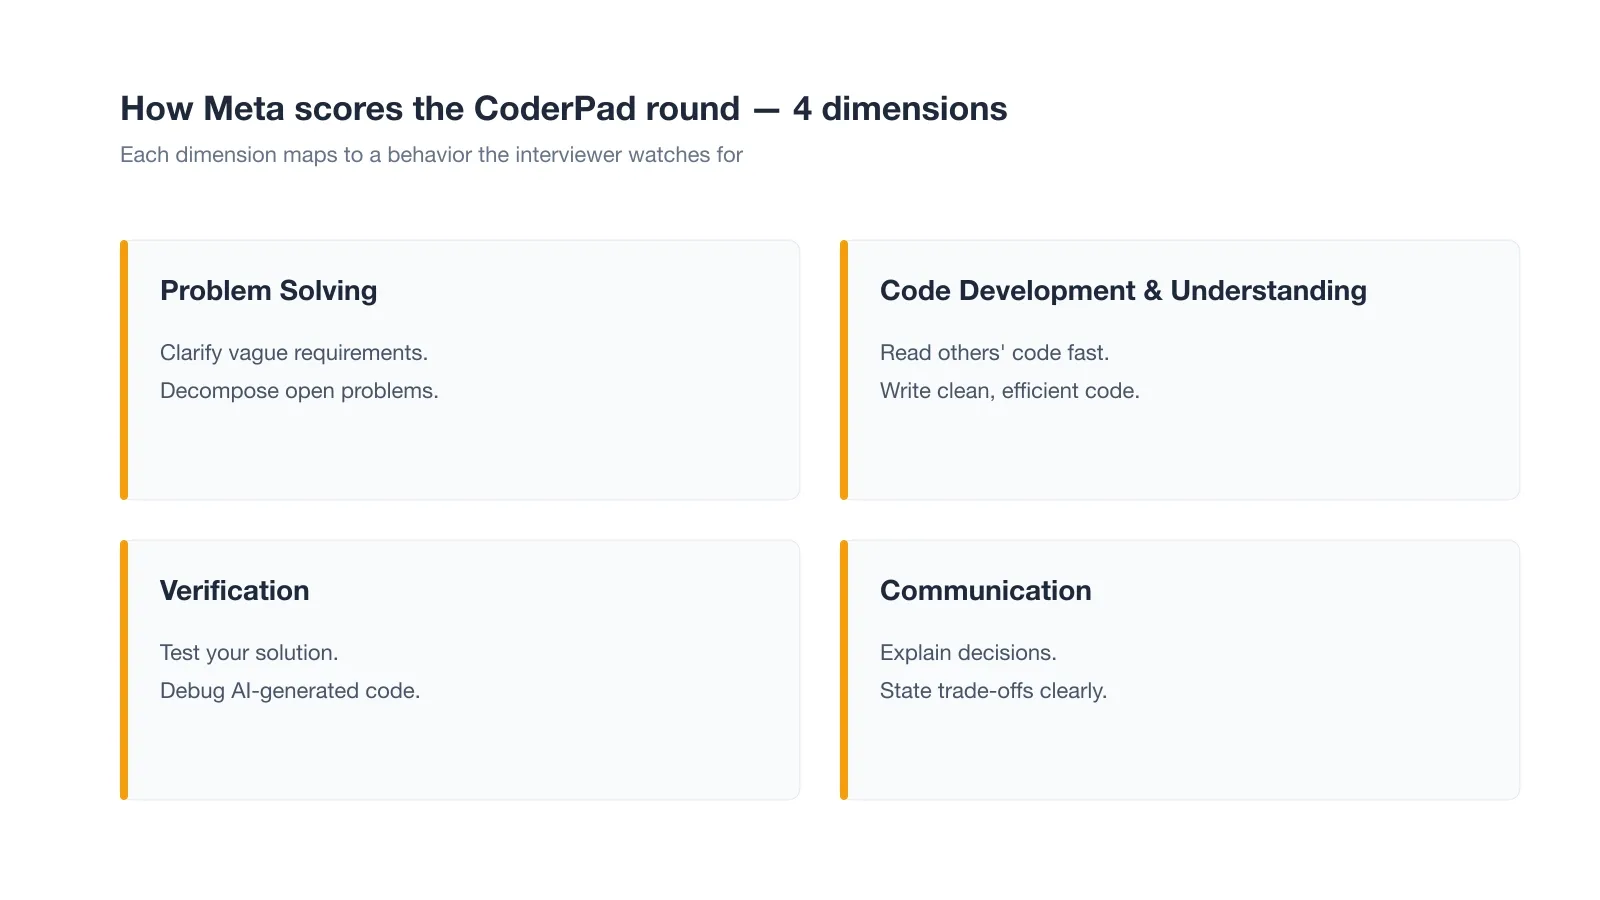Click the line 'Debug AI-generated code.'
This screenshot has width=1600, height=900.
[x=290, y=691]
